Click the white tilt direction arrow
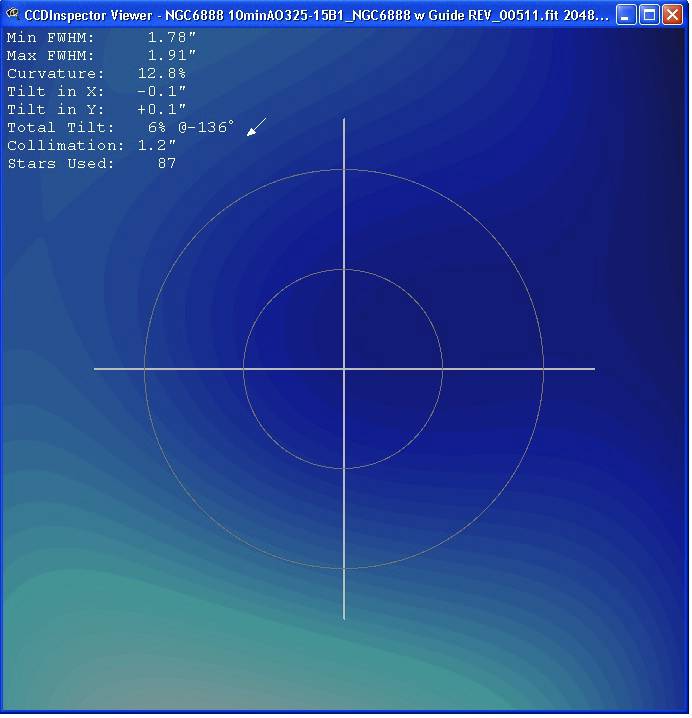The image size is (692, 718). pos(257,127)
